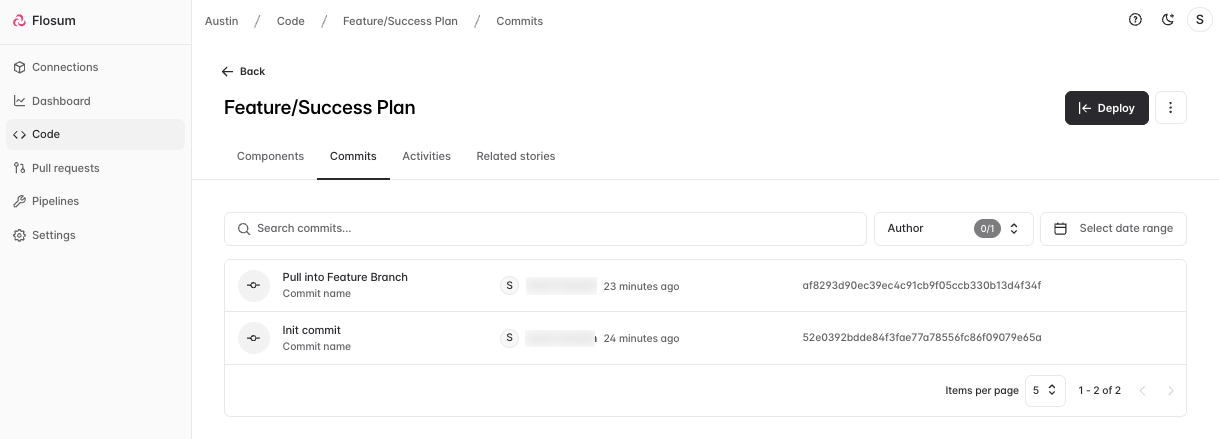Open Pipelines in the sidebar

pyautogui.click(x=55, y=201)
